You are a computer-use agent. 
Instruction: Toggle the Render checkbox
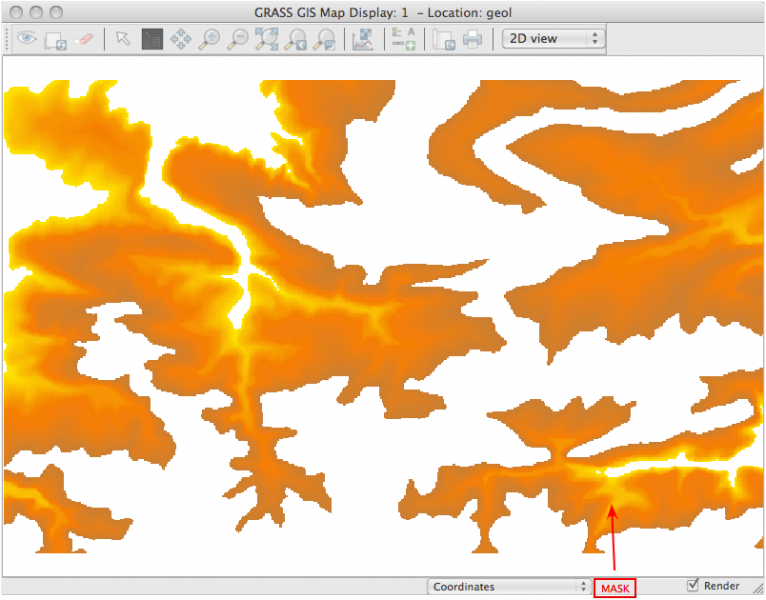693,585
